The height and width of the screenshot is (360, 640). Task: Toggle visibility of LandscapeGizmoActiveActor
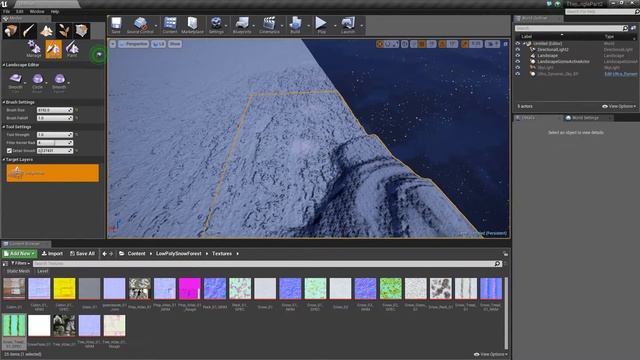point(518,62)
